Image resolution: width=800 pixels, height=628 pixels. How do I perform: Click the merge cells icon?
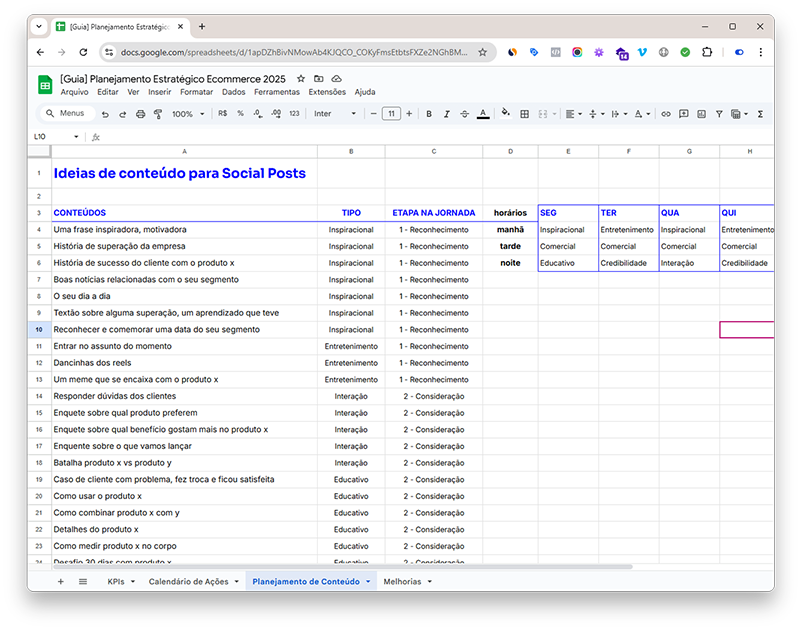coord(543,114)
